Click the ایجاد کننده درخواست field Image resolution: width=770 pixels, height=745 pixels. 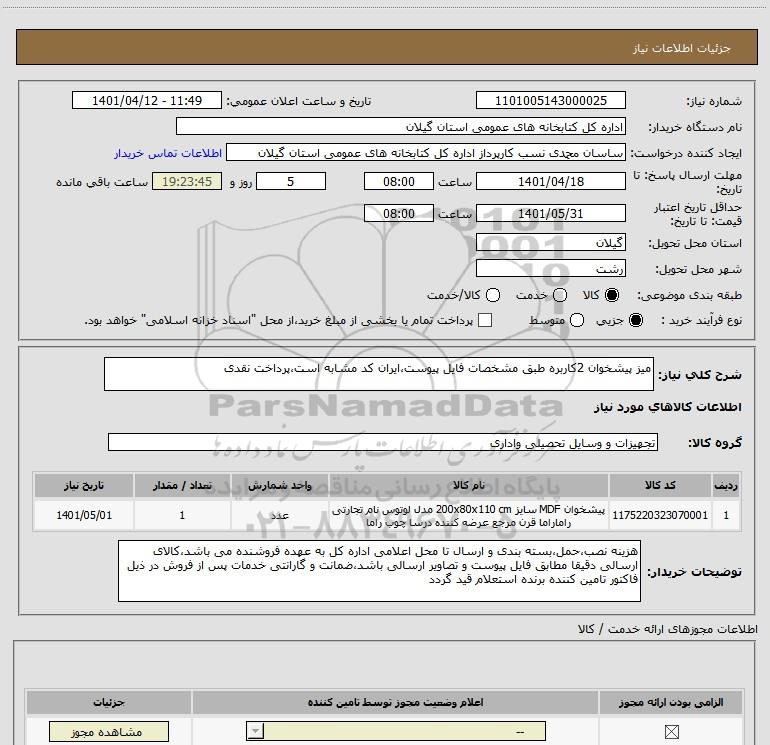[x=426, y=153]
